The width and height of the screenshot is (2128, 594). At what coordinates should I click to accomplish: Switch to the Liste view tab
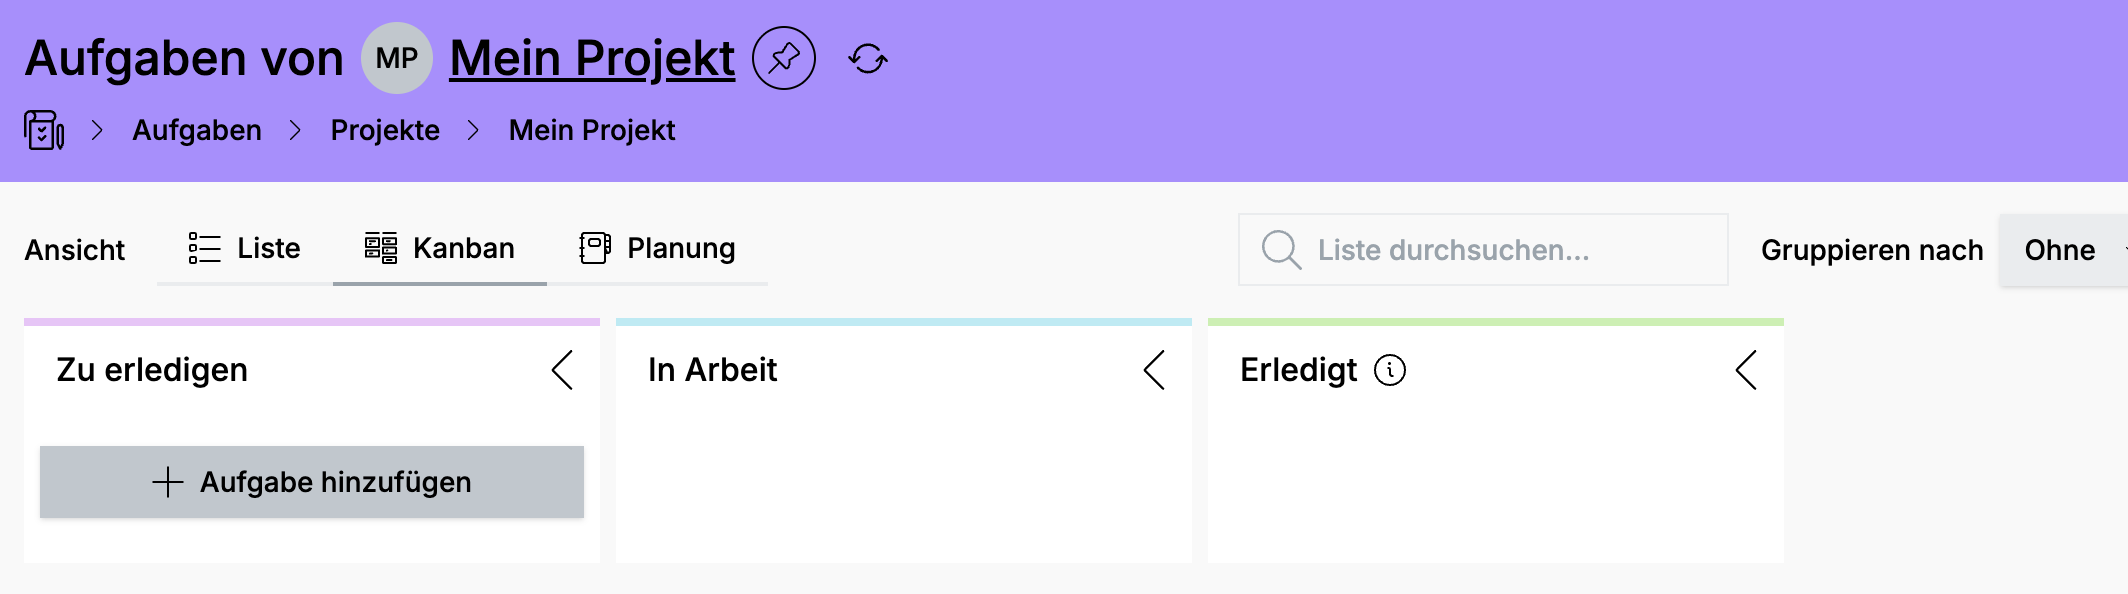(245, 249)
